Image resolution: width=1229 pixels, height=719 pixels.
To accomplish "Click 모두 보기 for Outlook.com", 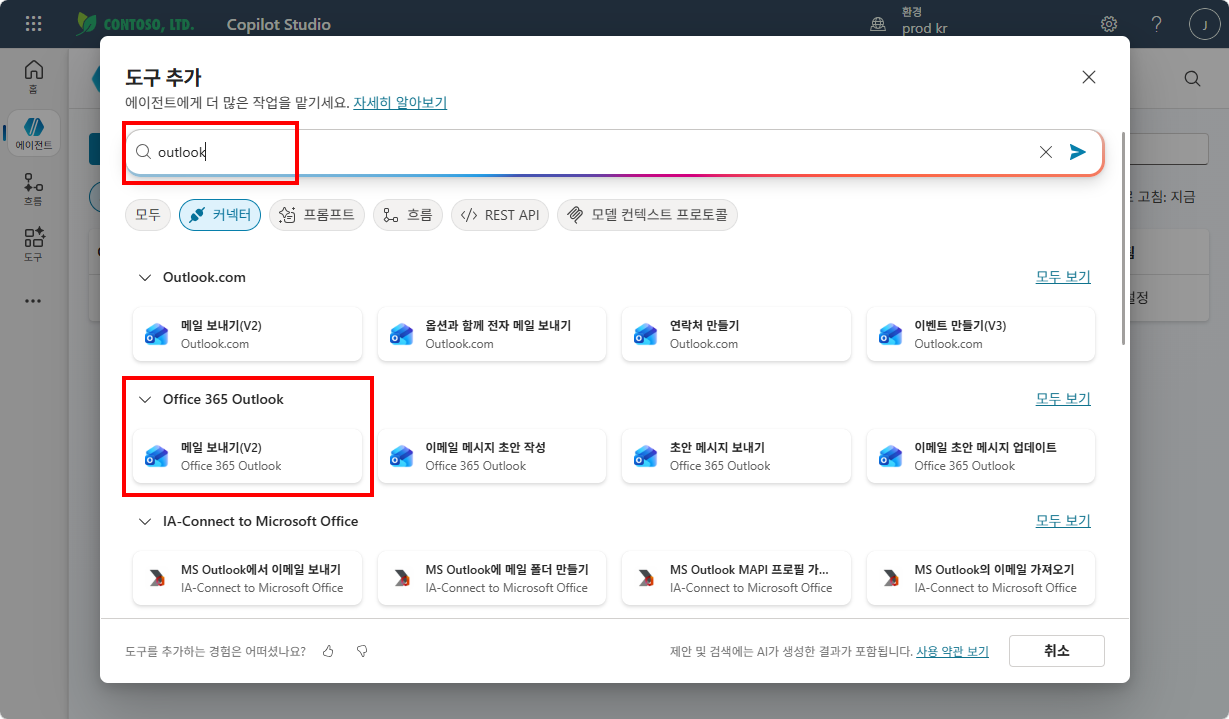I will tap(1063, 277).
